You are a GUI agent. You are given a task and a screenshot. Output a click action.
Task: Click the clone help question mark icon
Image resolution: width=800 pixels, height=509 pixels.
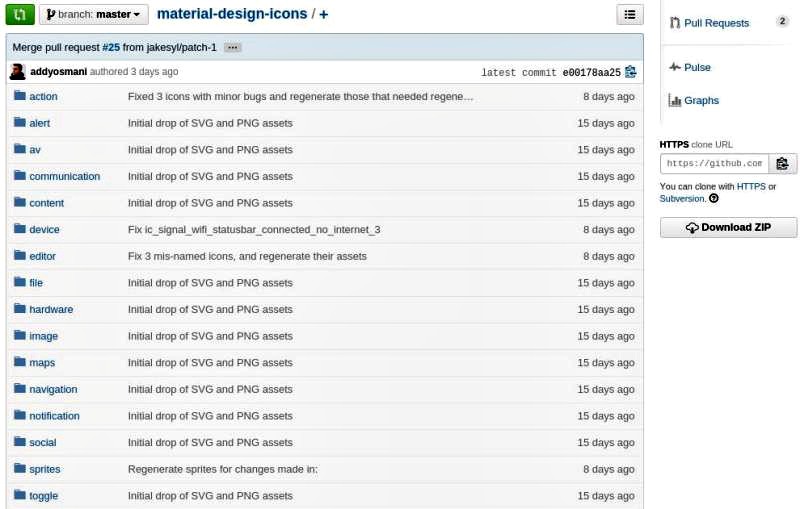click(714, 198)
